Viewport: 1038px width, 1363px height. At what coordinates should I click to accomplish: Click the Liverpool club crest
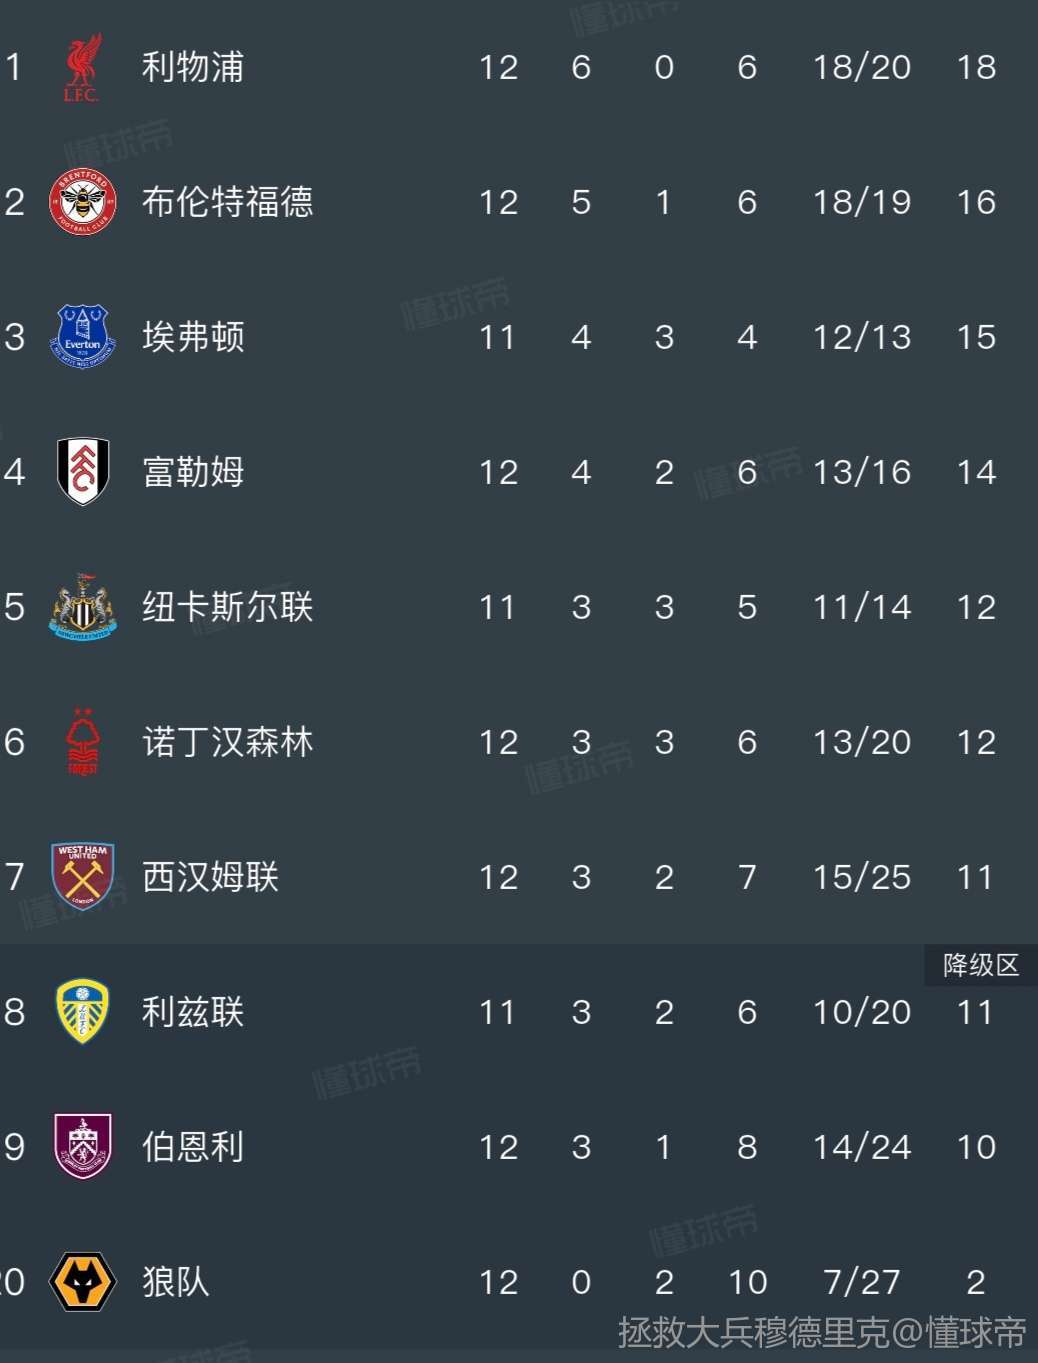point(82,68)
